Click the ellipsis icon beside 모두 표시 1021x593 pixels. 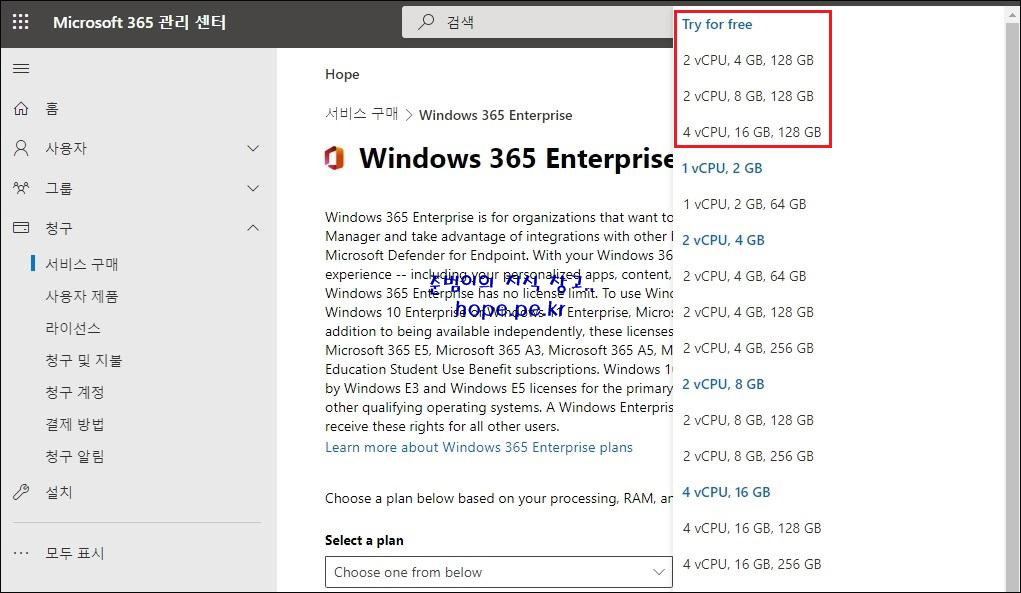tap(21, 553)
